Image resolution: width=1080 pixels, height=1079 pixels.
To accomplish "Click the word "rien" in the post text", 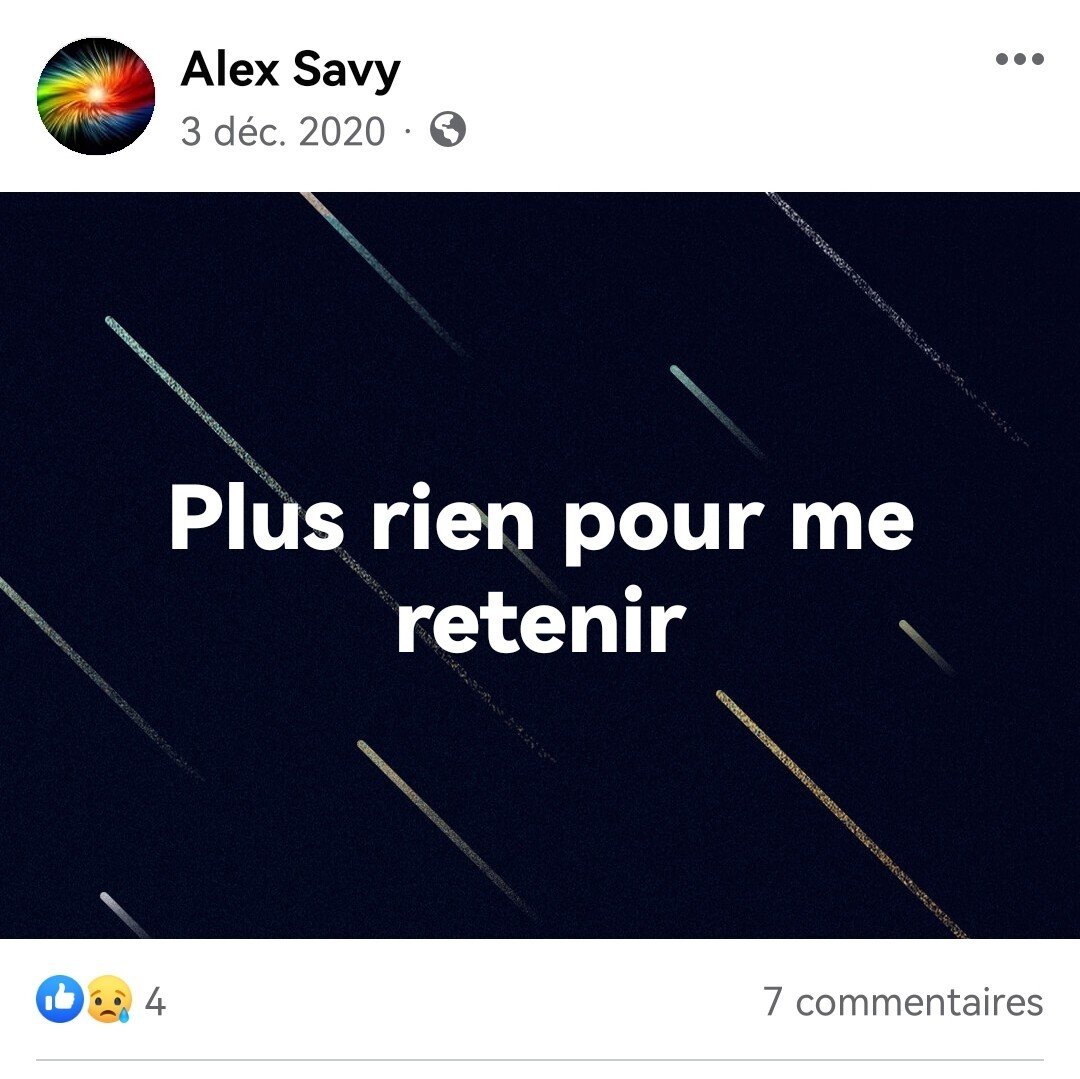I will click(453, 518).
